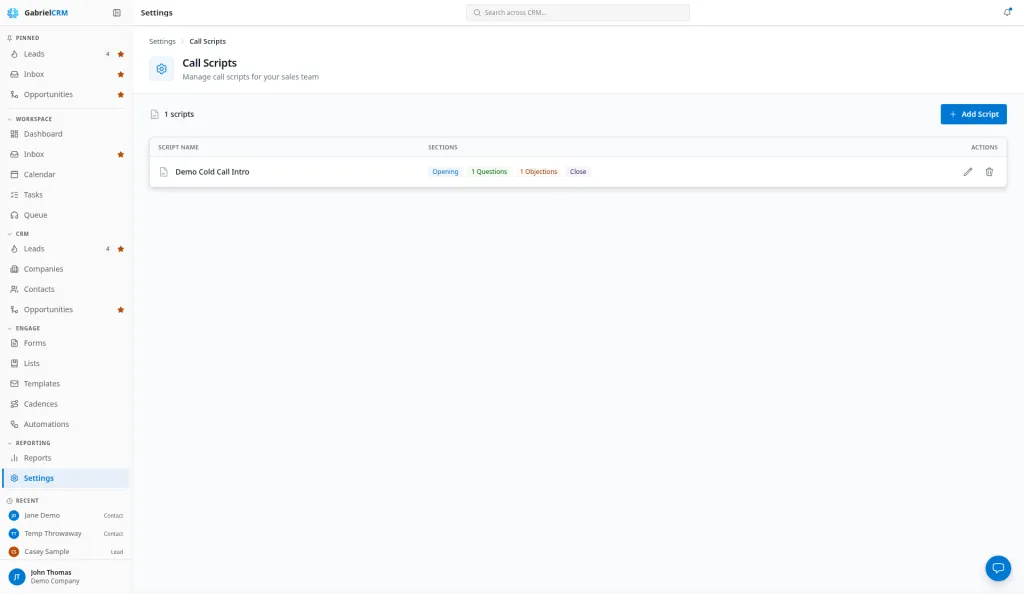Image resolution: width=1024 pixels, height=594 pixels.
Task: Click the Dashboard grid icon
Action: tap(14, 134)
